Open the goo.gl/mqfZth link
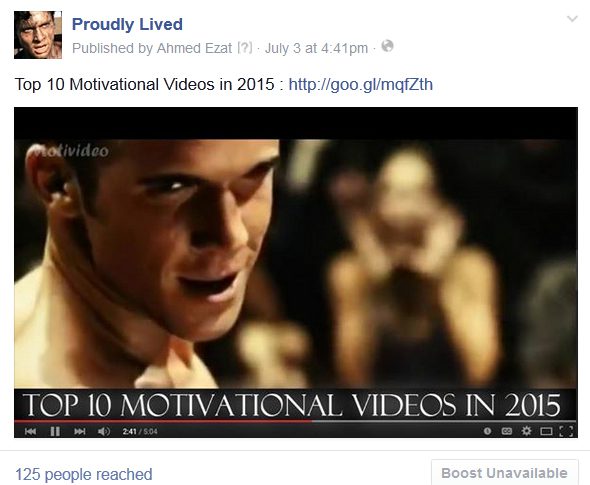This screenshot has width=590, height=485. click(x=360, y=84)
